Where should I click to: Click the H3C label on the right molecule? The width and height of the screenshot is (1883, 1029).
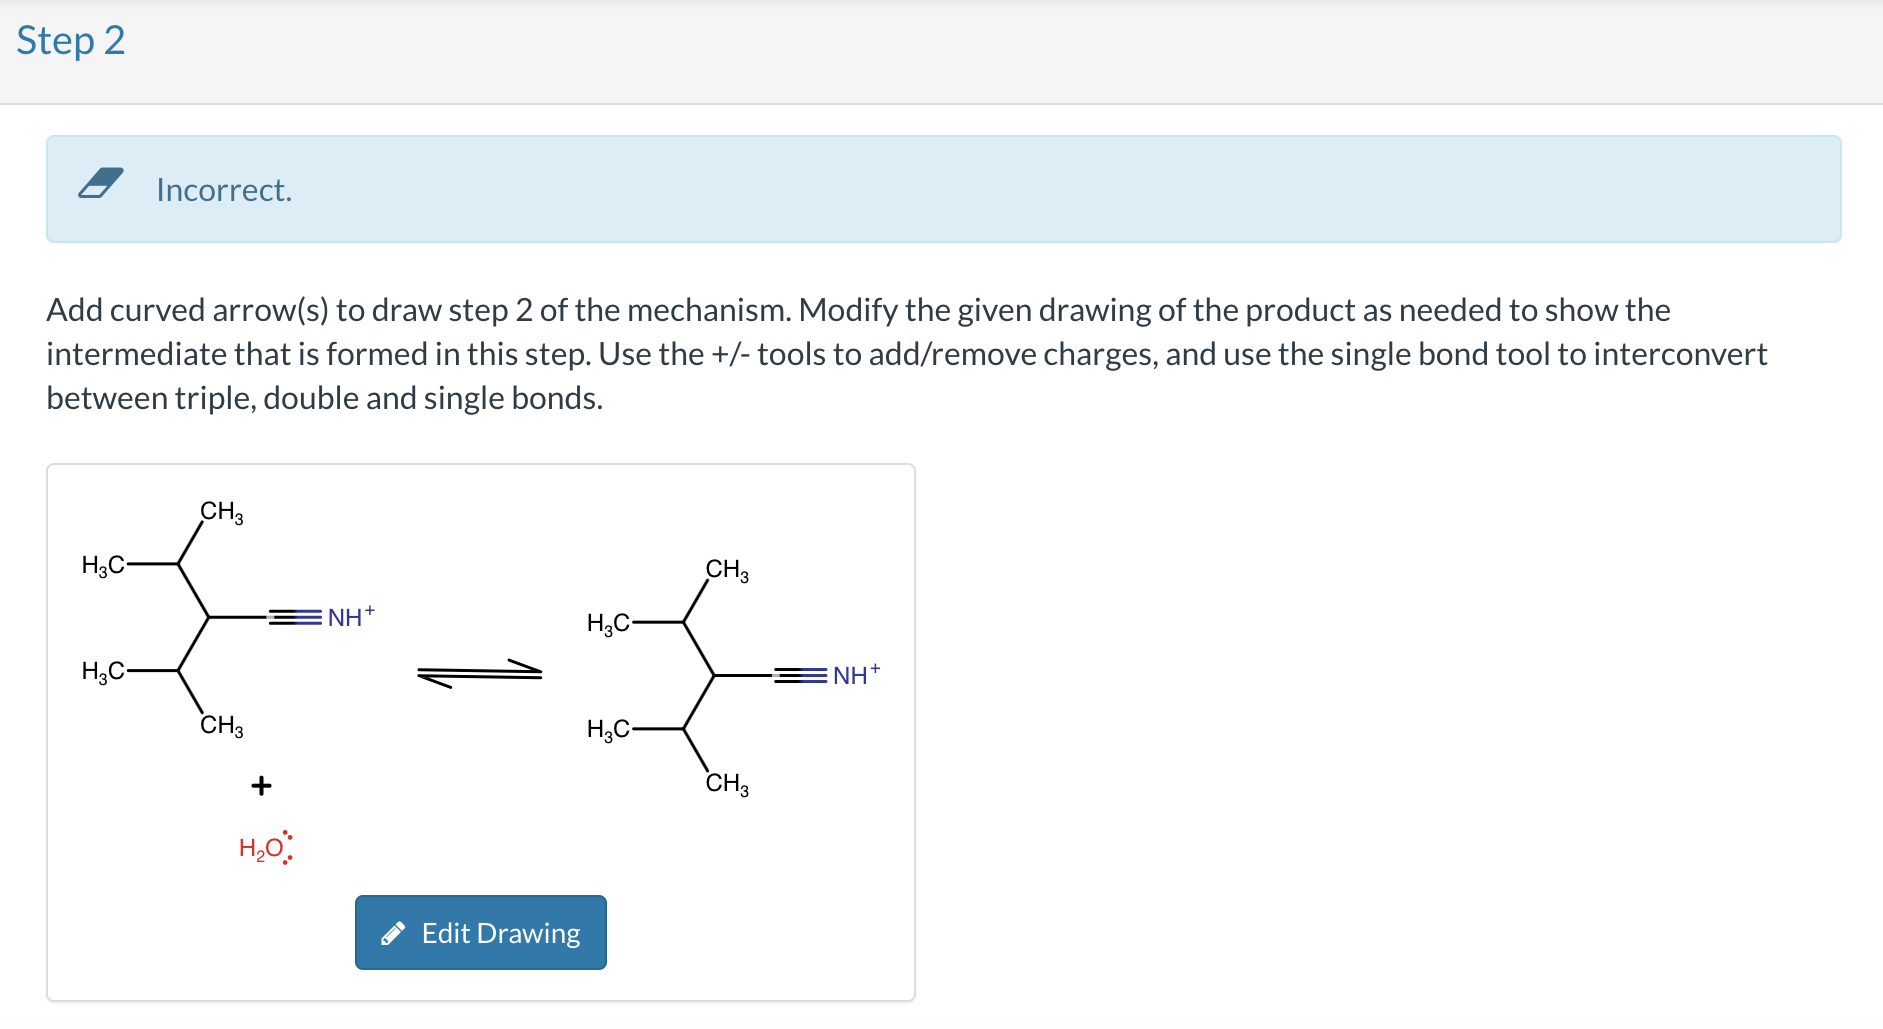(x=610, y=623)
